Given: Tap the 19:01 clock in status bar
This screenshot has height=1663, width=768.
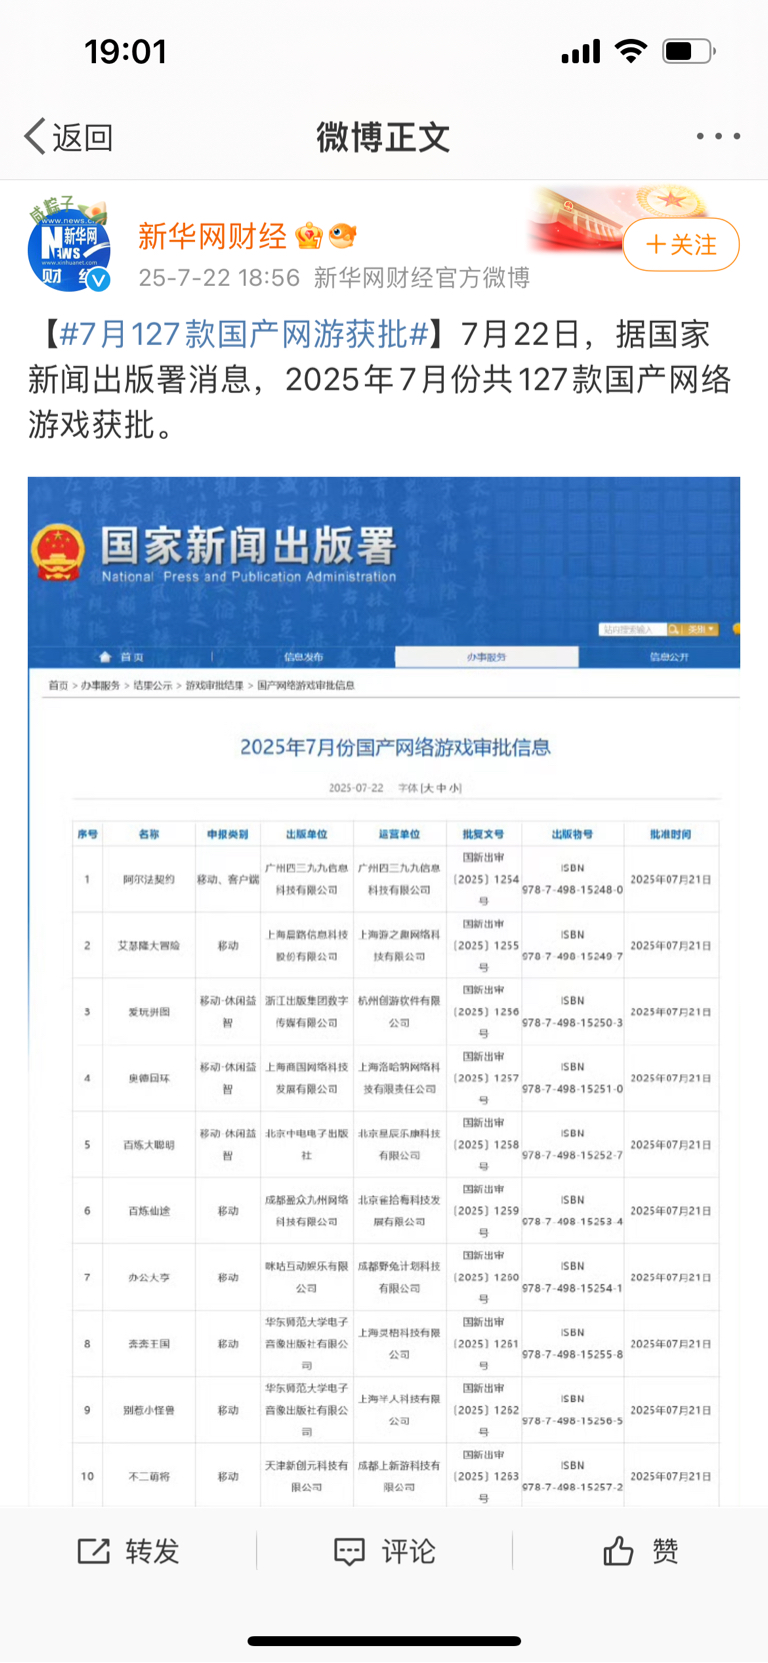Looking at the screenshot, I should coord(125,51).
